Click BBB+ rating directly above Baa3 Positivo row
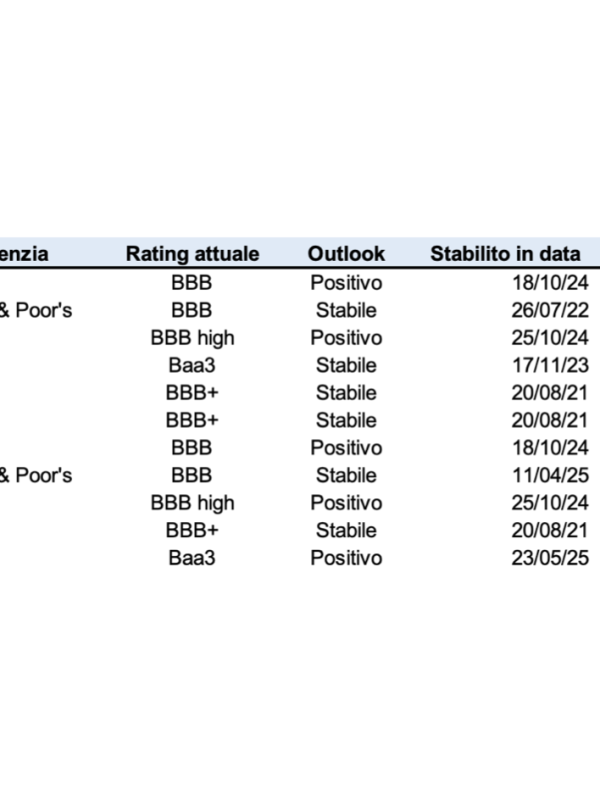600x800 pixels. coord(192,531)
